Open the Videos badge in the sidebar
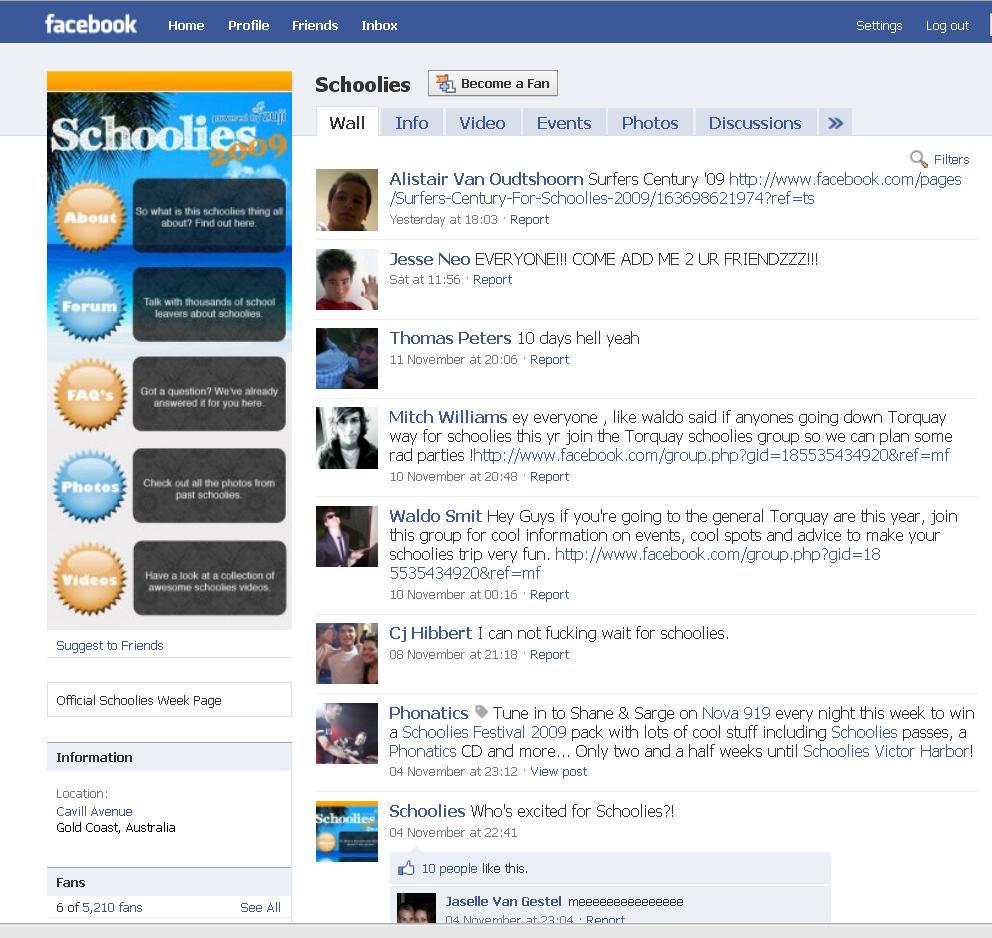This screenshot has width=992, height=938. point(88,577)
